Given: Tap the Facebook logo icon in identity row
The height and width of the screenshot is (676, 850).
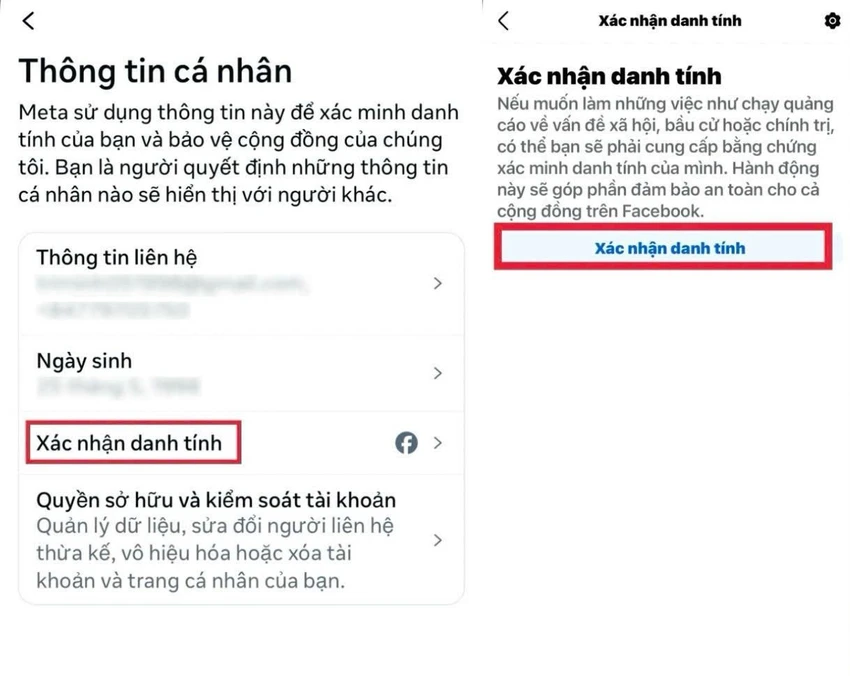Looking at the screenshot, I should pos(406,443).
